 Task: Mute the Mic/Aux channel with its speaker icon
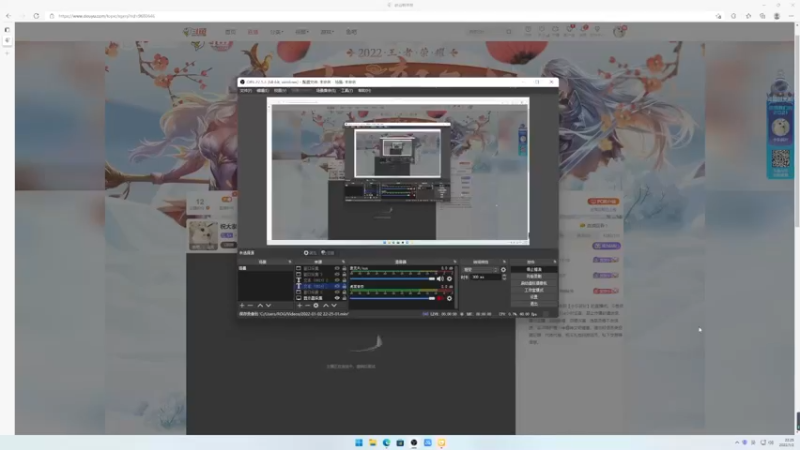[440, 279]
